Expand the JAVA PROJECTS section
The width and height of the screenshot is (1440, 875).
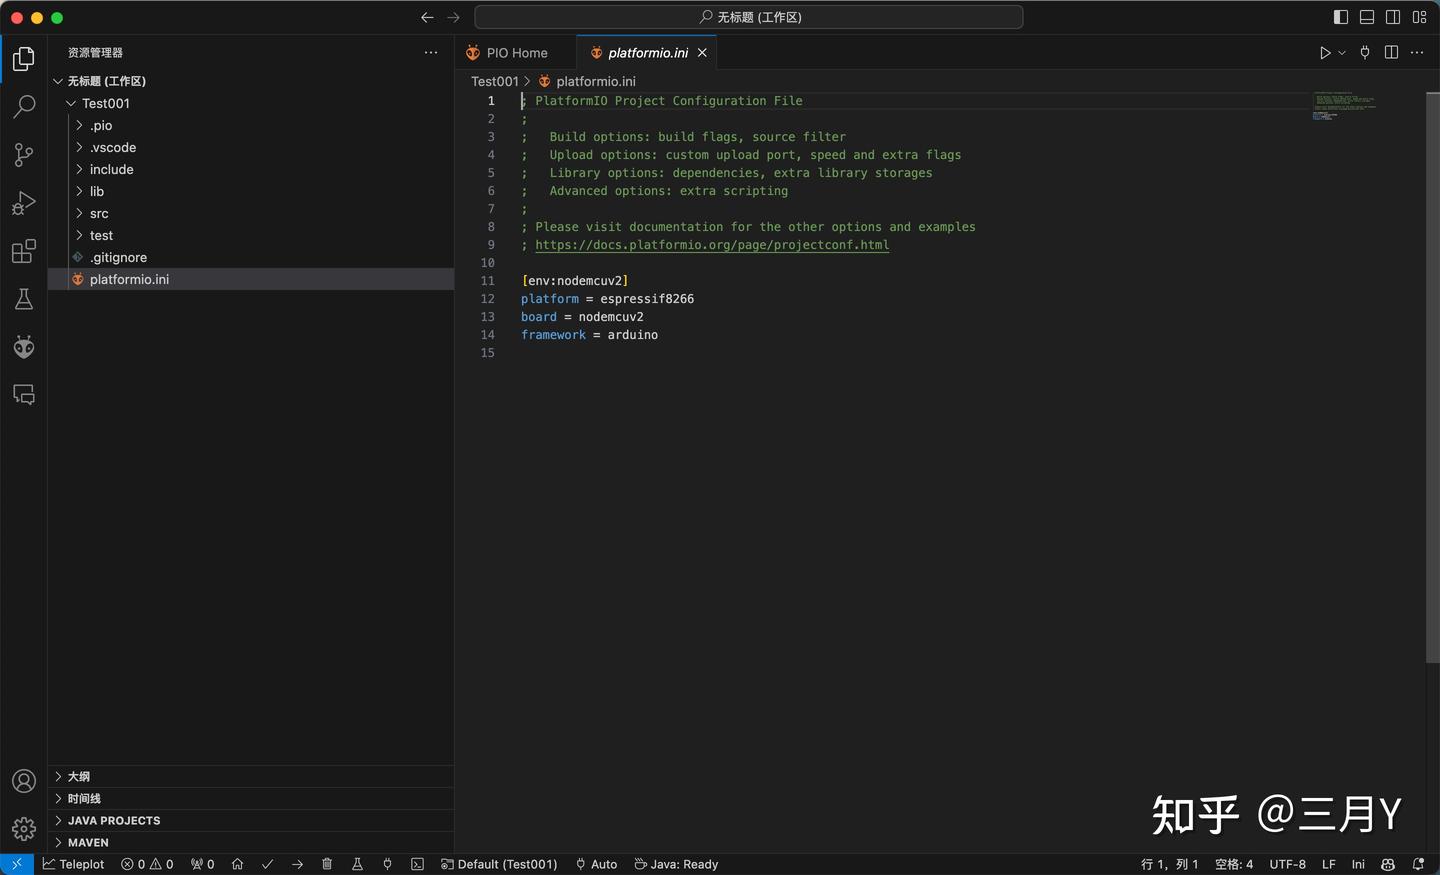[x=113, y=820]
